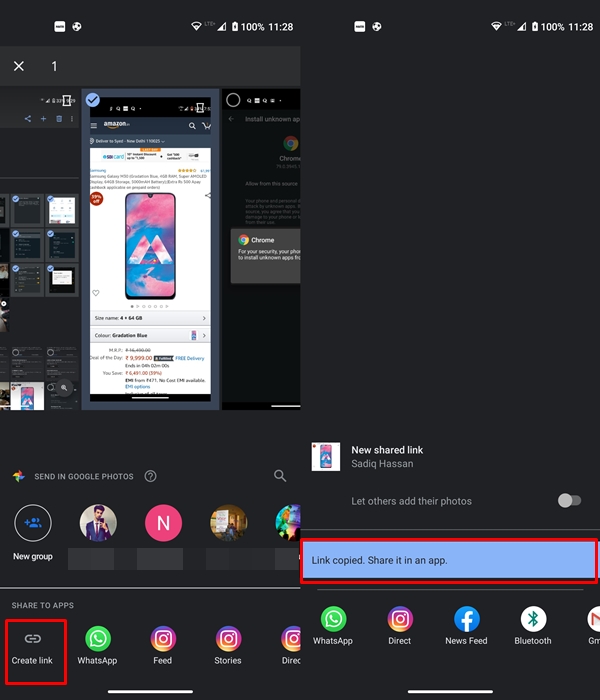Search contacts with magnifier icon
Screen dimensions: 600x700
tap(280, 476)
